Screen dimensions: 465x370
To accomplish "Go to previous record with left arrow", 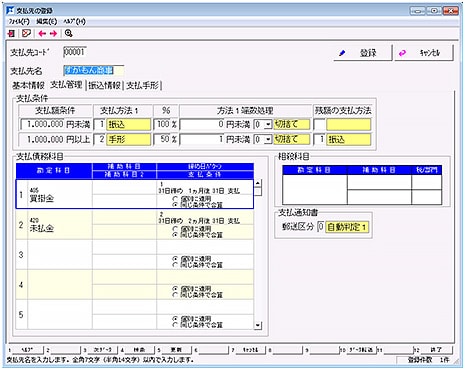I will pyautogui.click(x=42, y=34).
